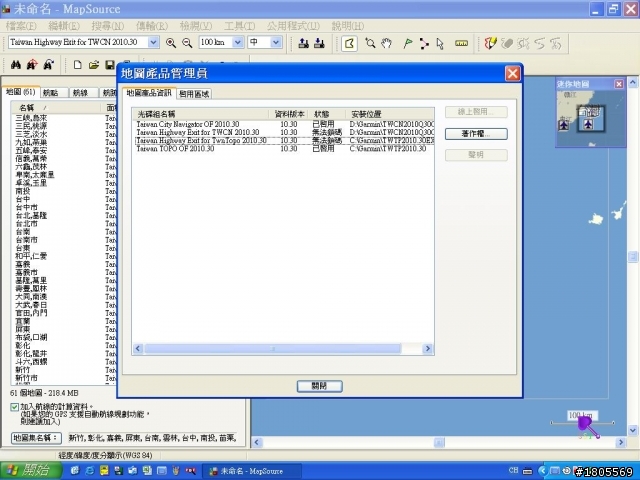Select the Waypoint flag tool
This screenshot has height=480, width=640.
407,43
